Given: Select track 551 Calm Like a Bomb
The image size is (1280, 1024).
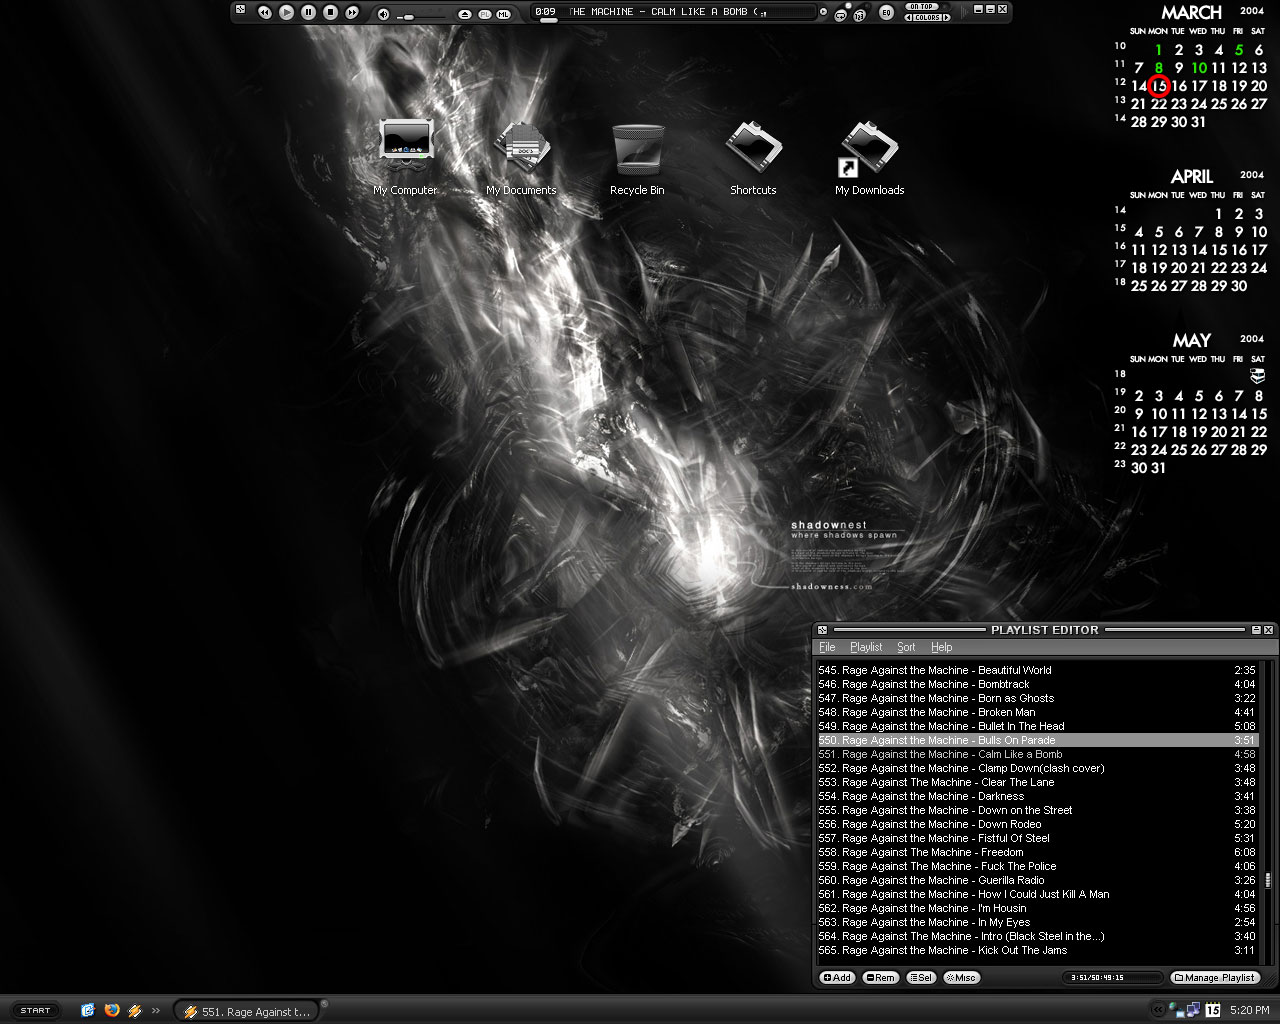Looking at the screenshot, I should pyautogui.click(x=1037, y=754).
